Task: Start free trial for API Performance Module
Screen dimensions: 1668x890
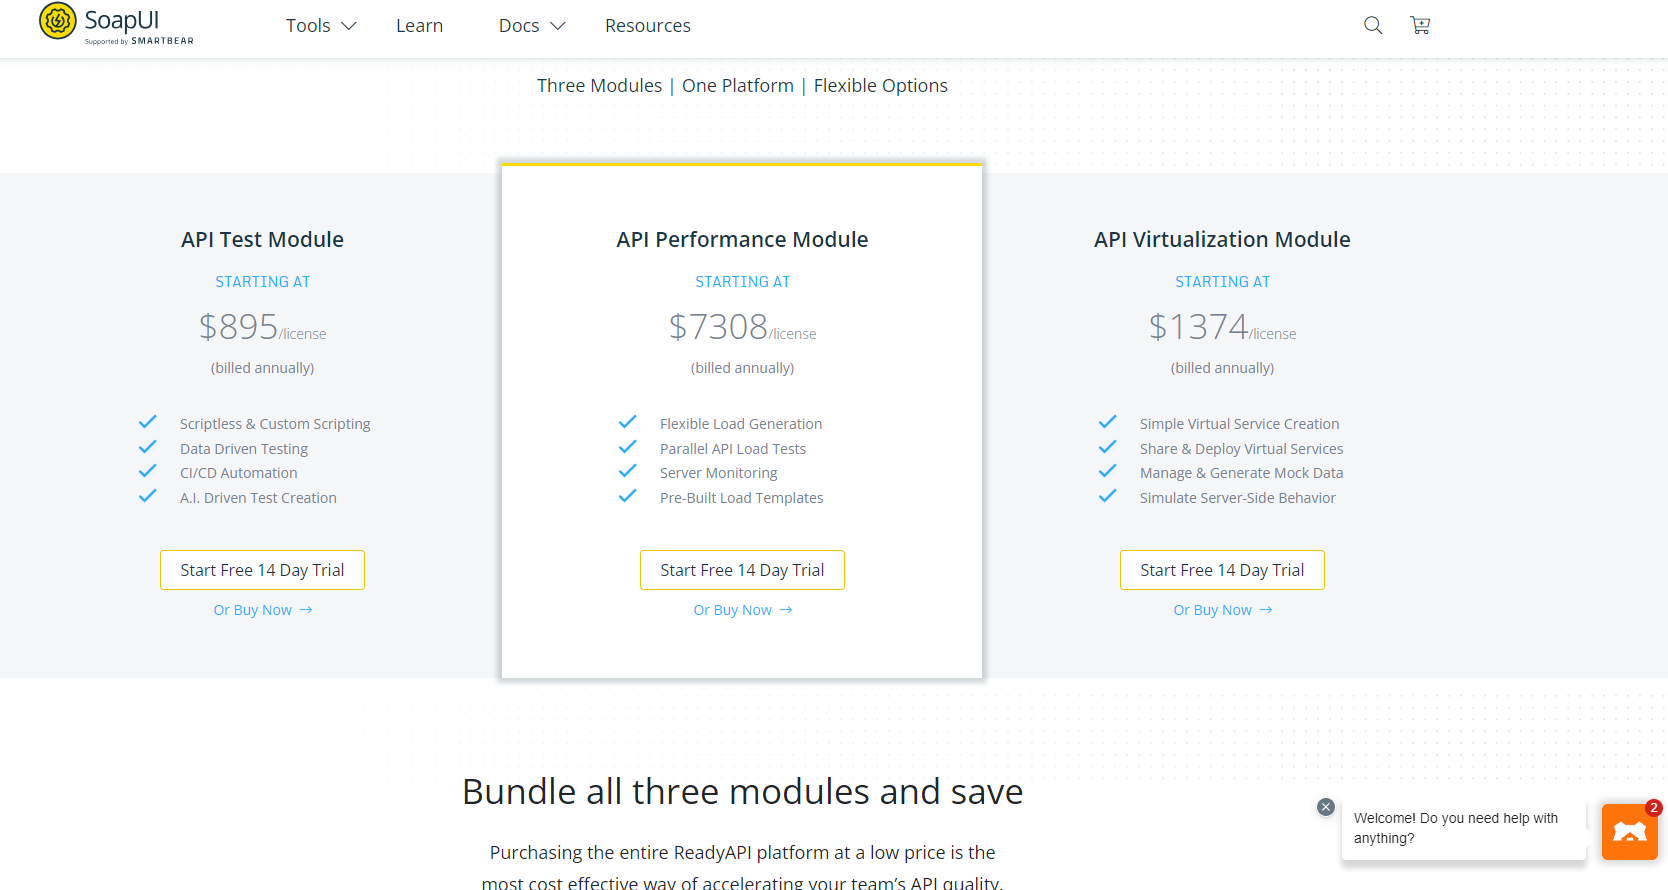Action: click(x=742, y=570)
